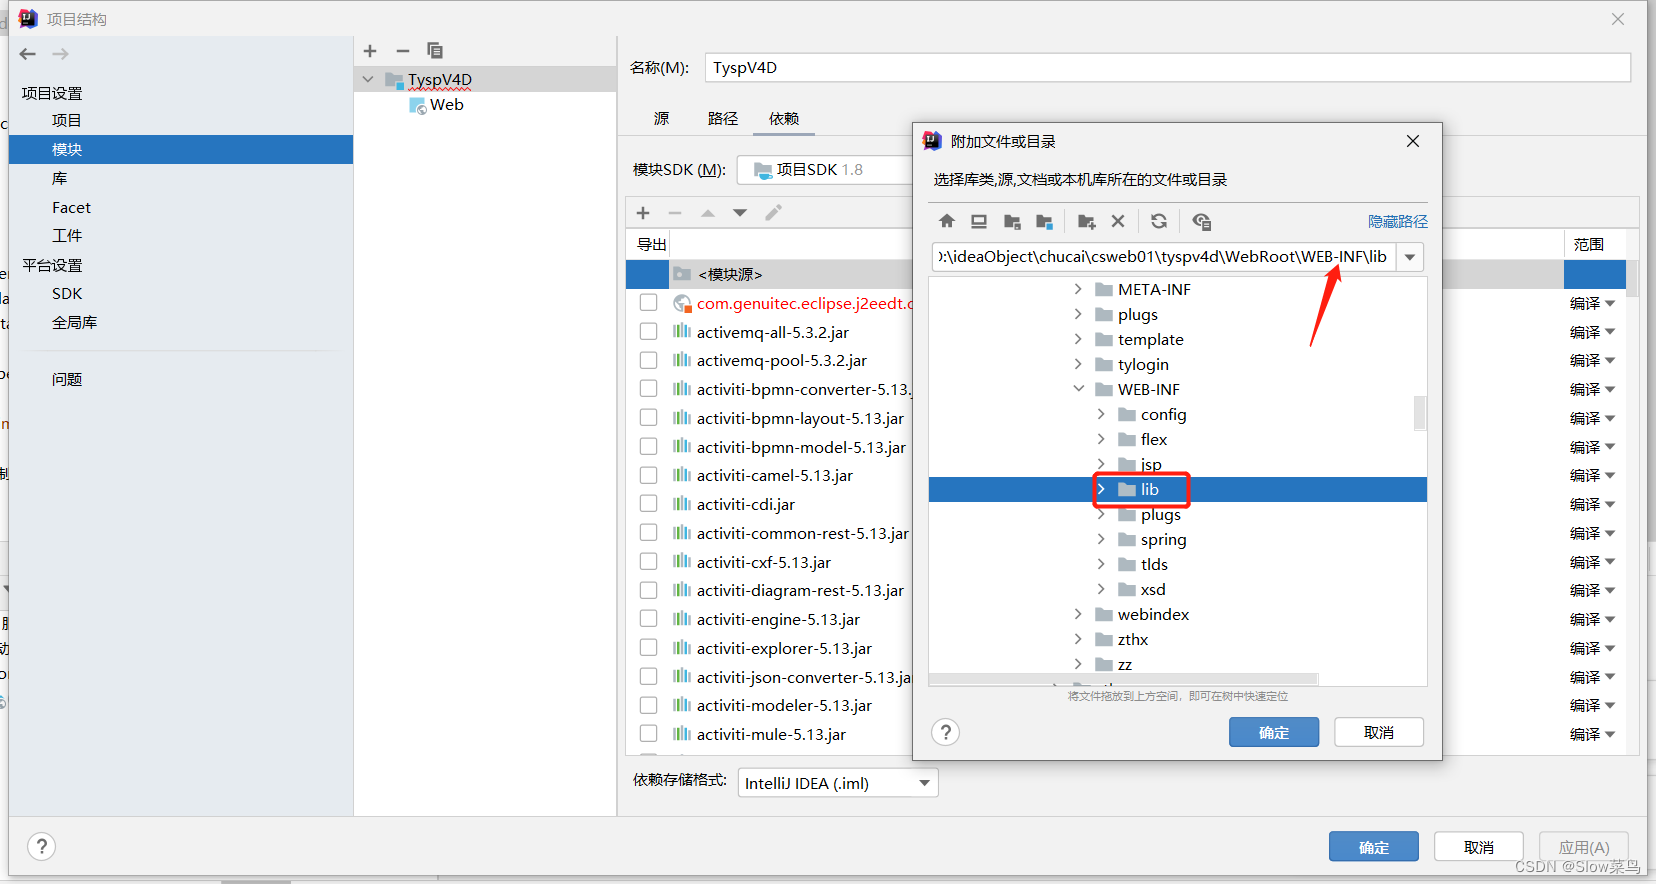The width and height of the screenshot is (1656, 884).
Task: Jump to module directory in file chooser
Action: (x=1044, y=221)
